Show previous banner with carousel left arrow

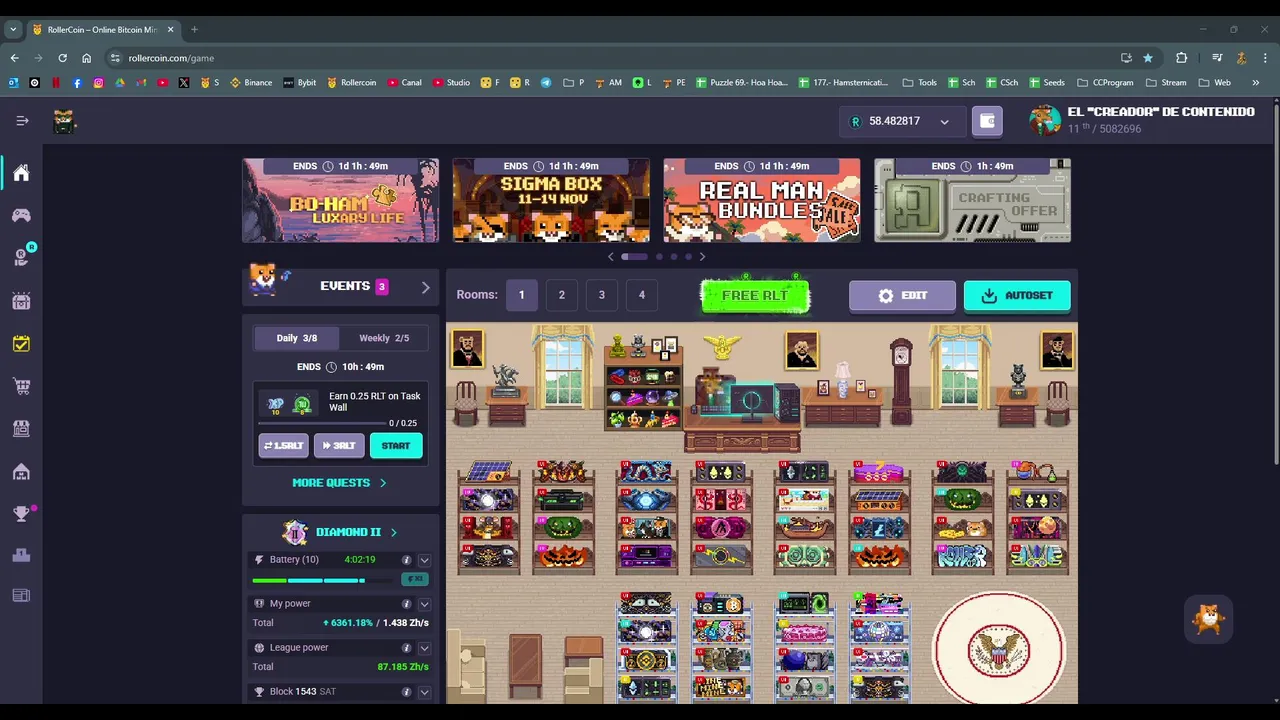(611, 257)
